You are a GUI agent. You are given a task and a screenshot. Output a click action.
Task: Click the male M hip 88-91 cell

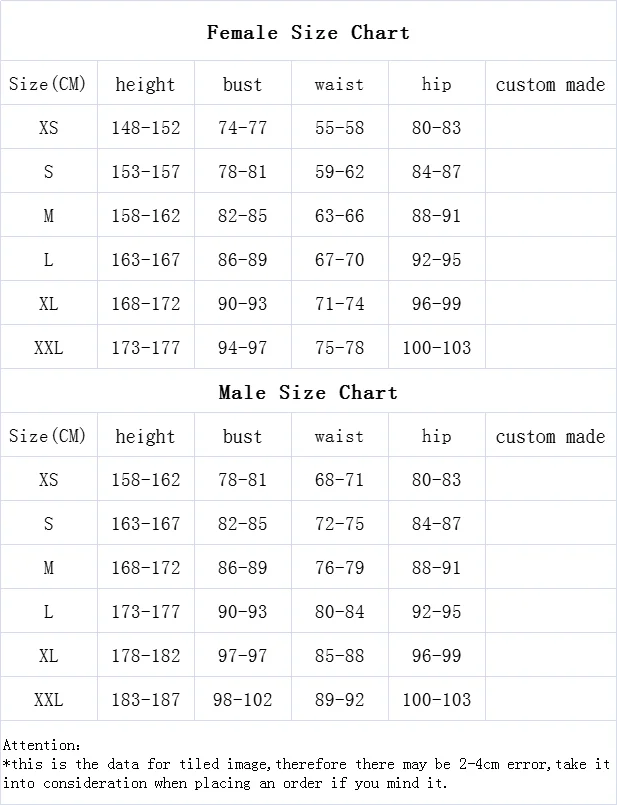coord(437,567)
